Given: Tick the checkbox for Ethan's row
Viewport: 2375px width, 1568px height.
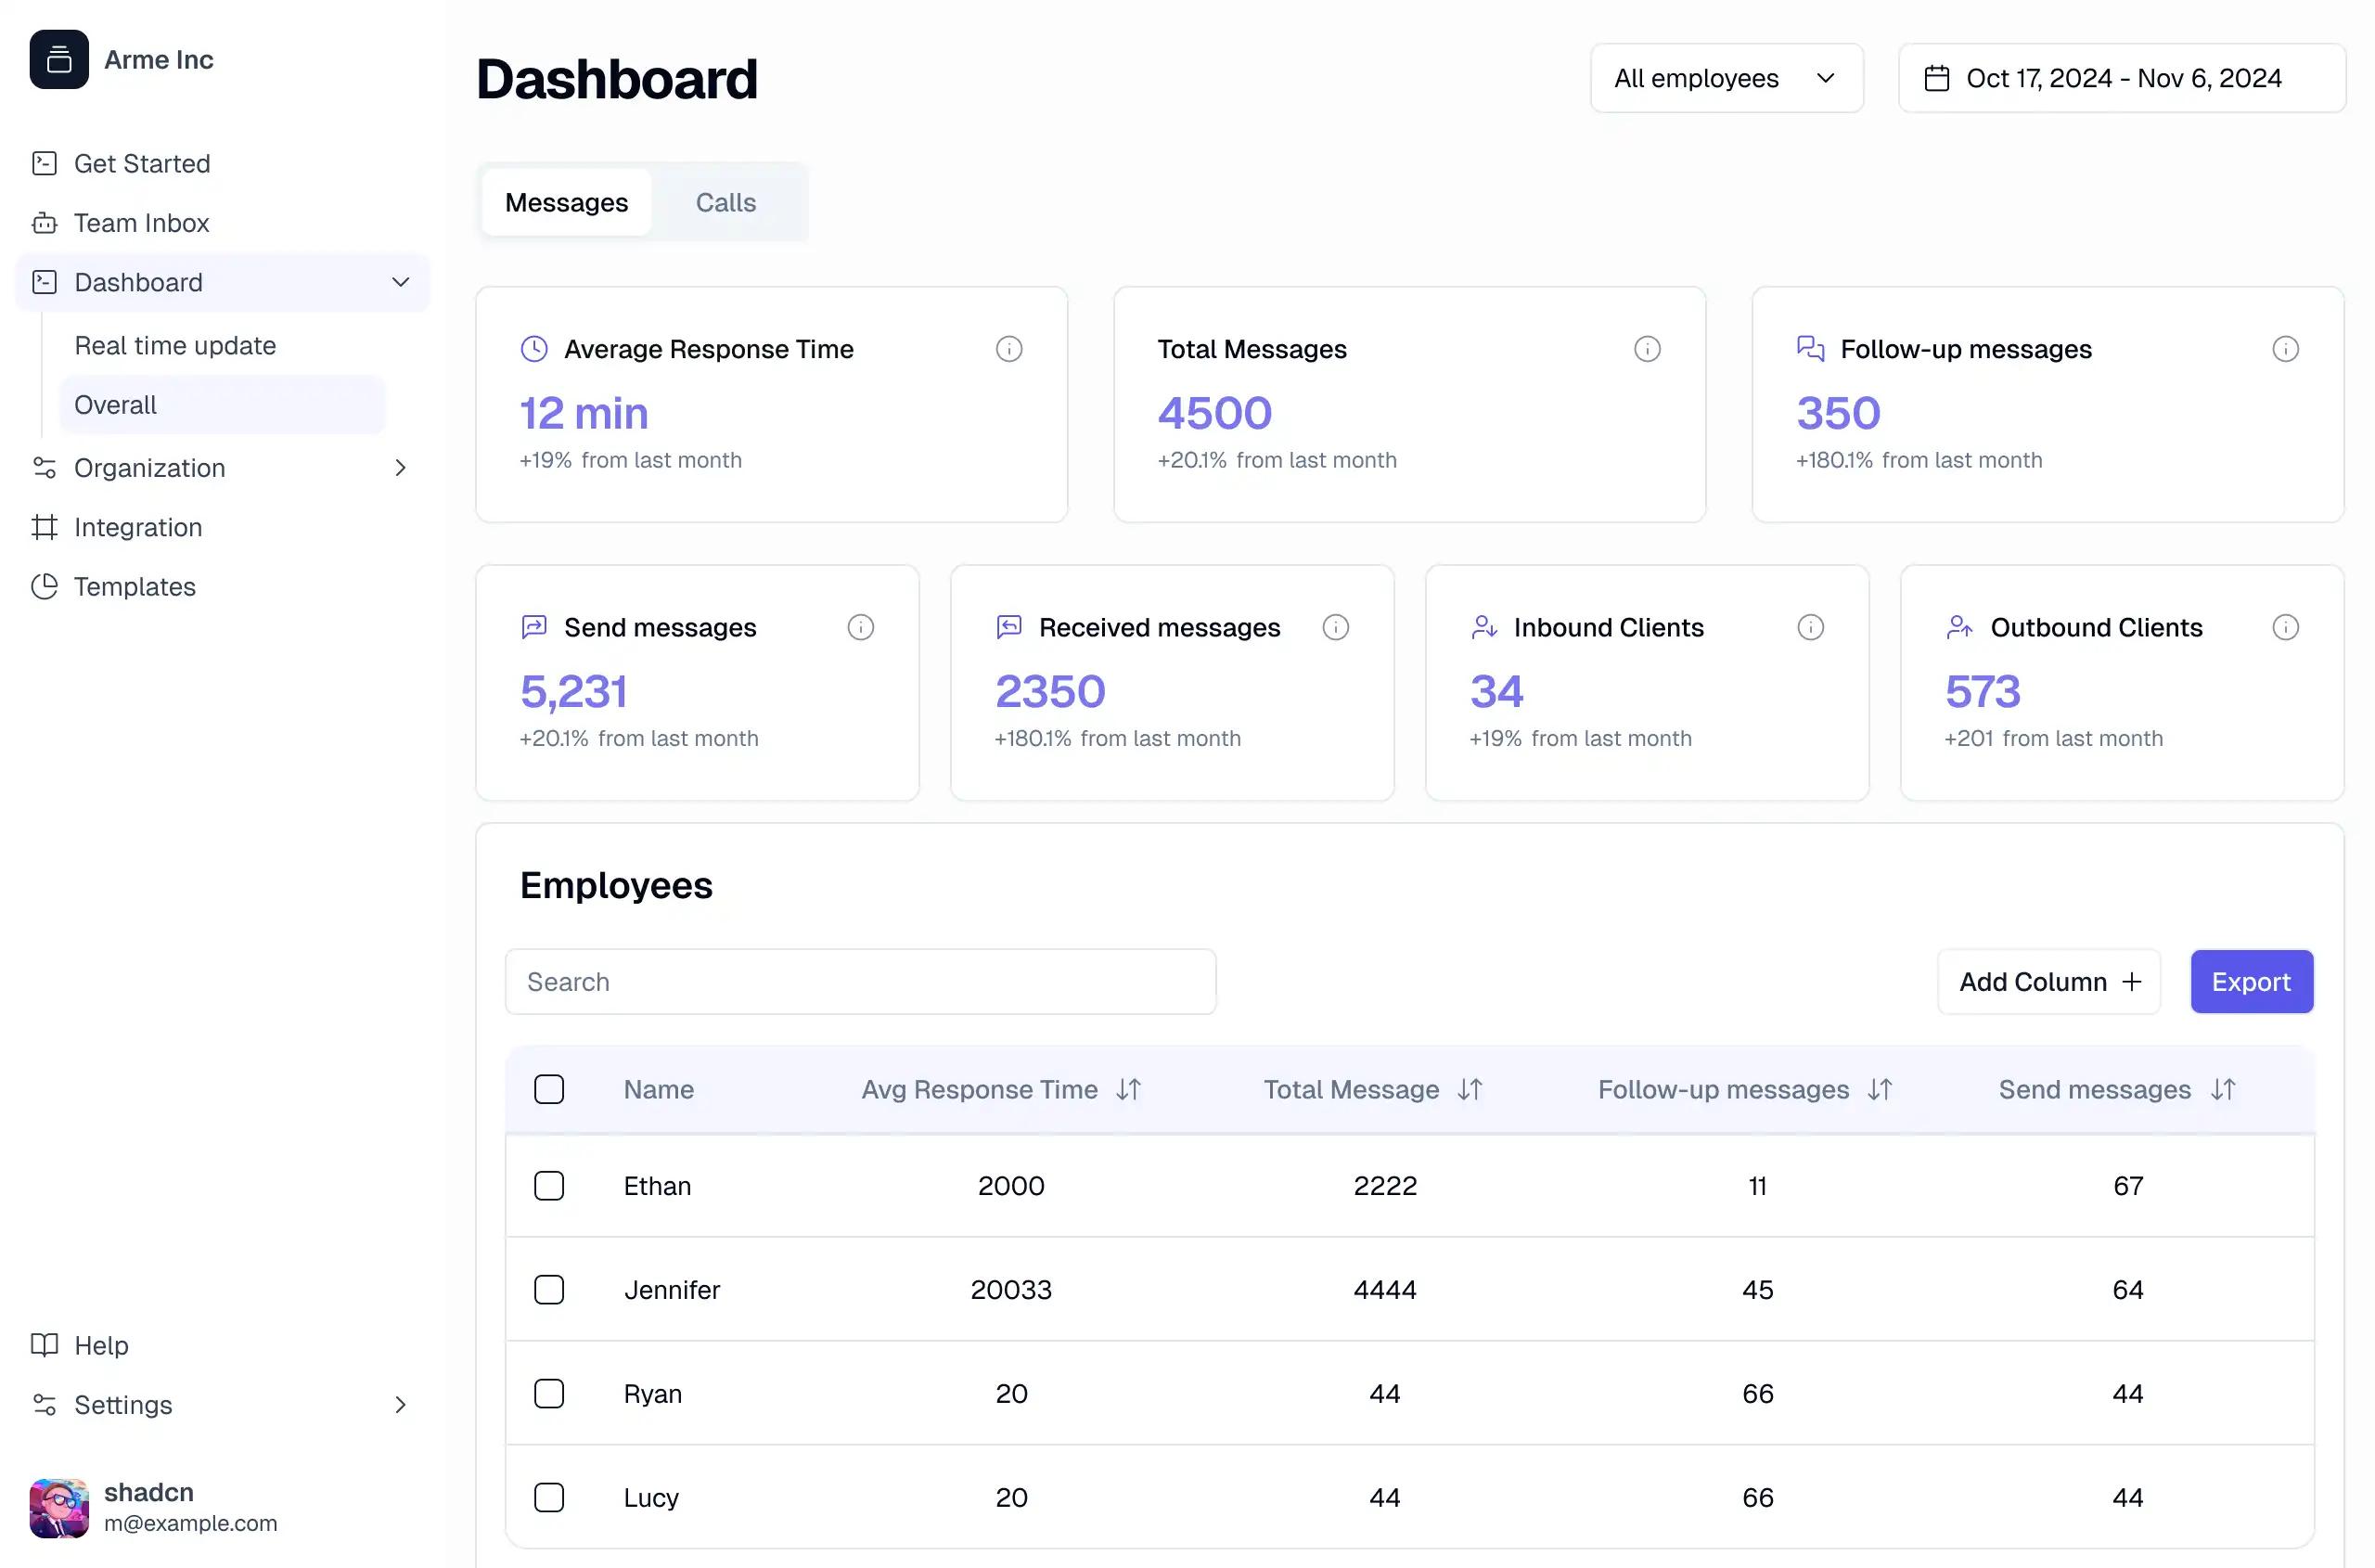Looking at the screenshot, I should click(549, 1185).
